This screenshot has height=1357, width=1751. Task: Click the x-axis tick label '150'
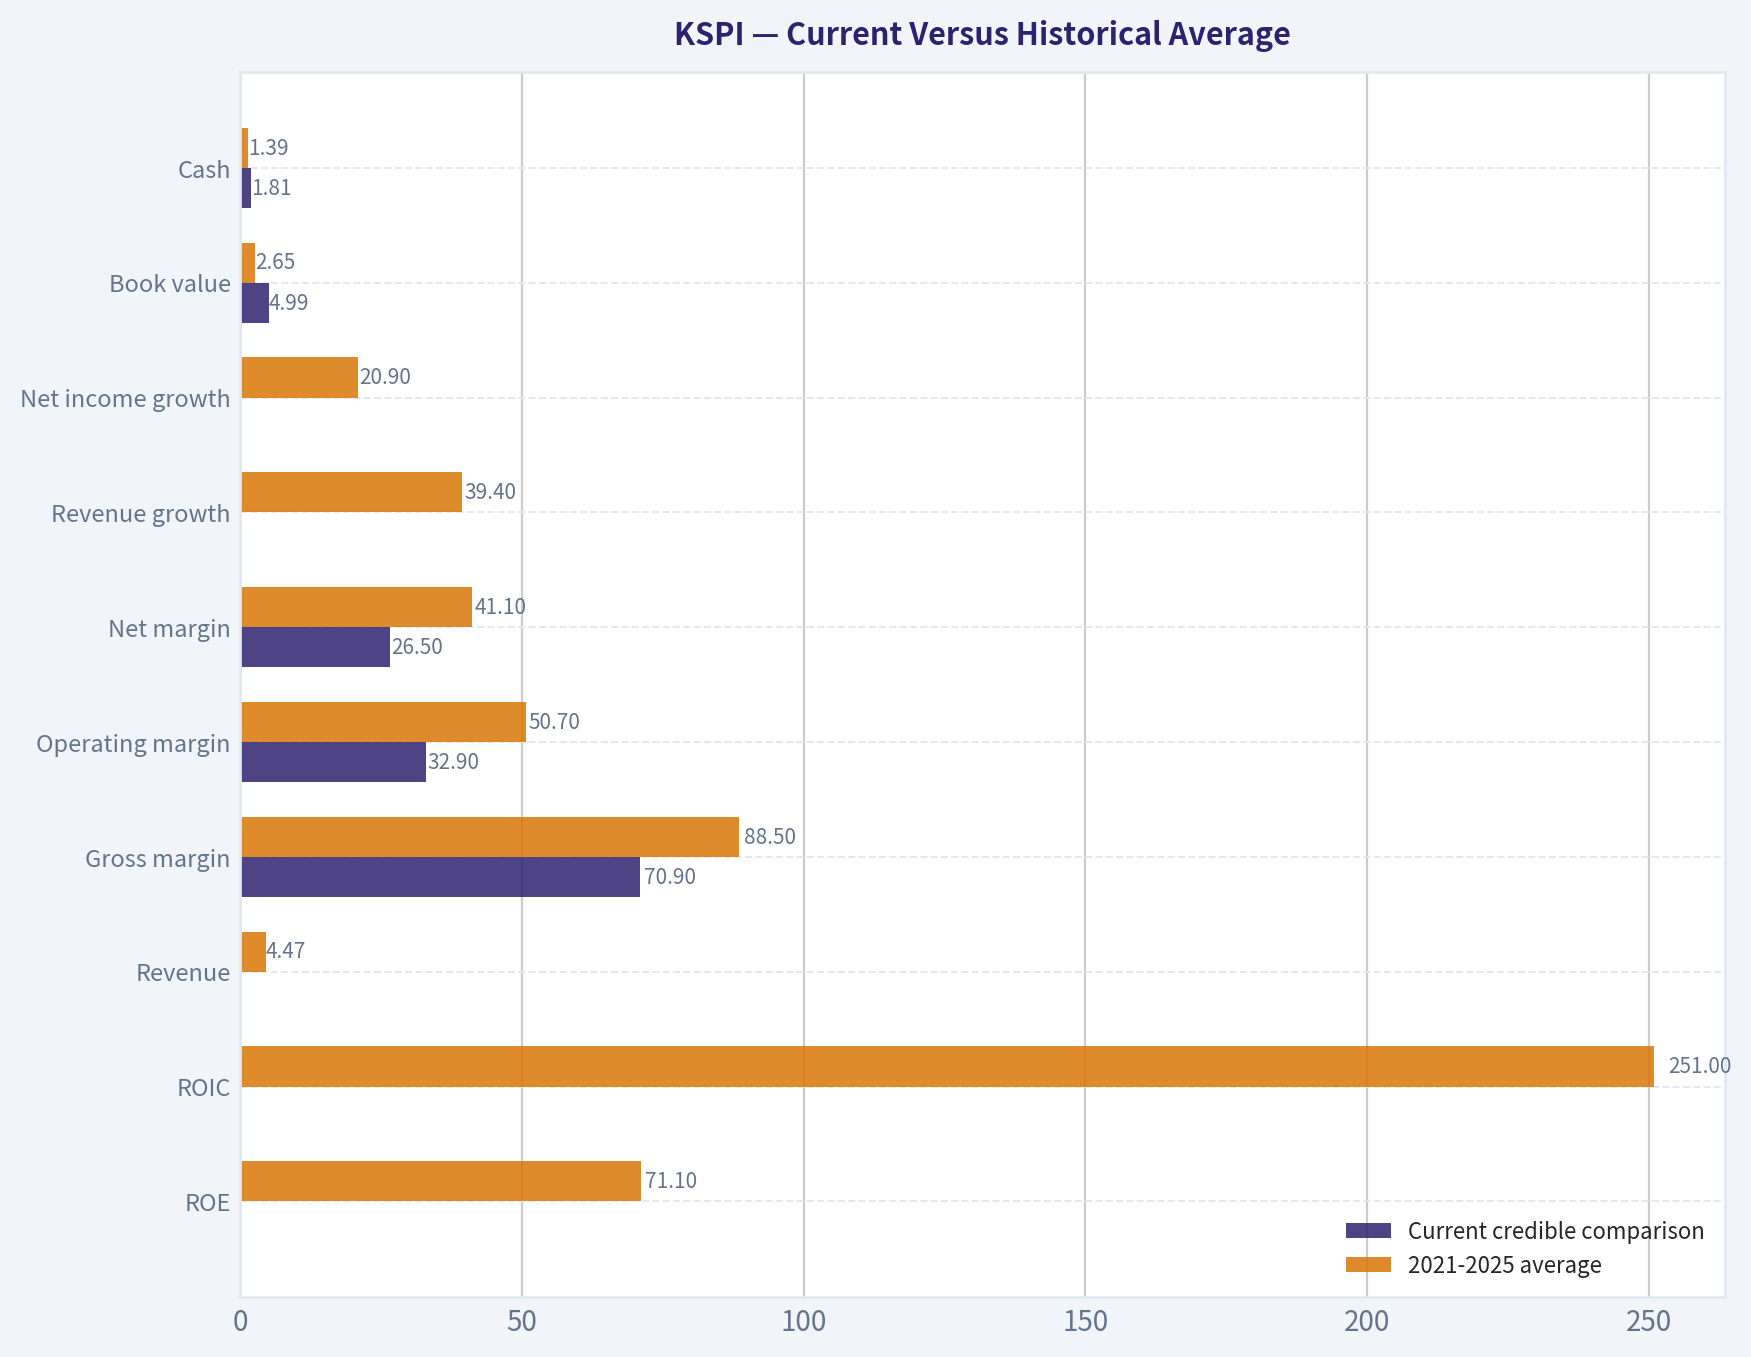(x=1086, y=1322)
